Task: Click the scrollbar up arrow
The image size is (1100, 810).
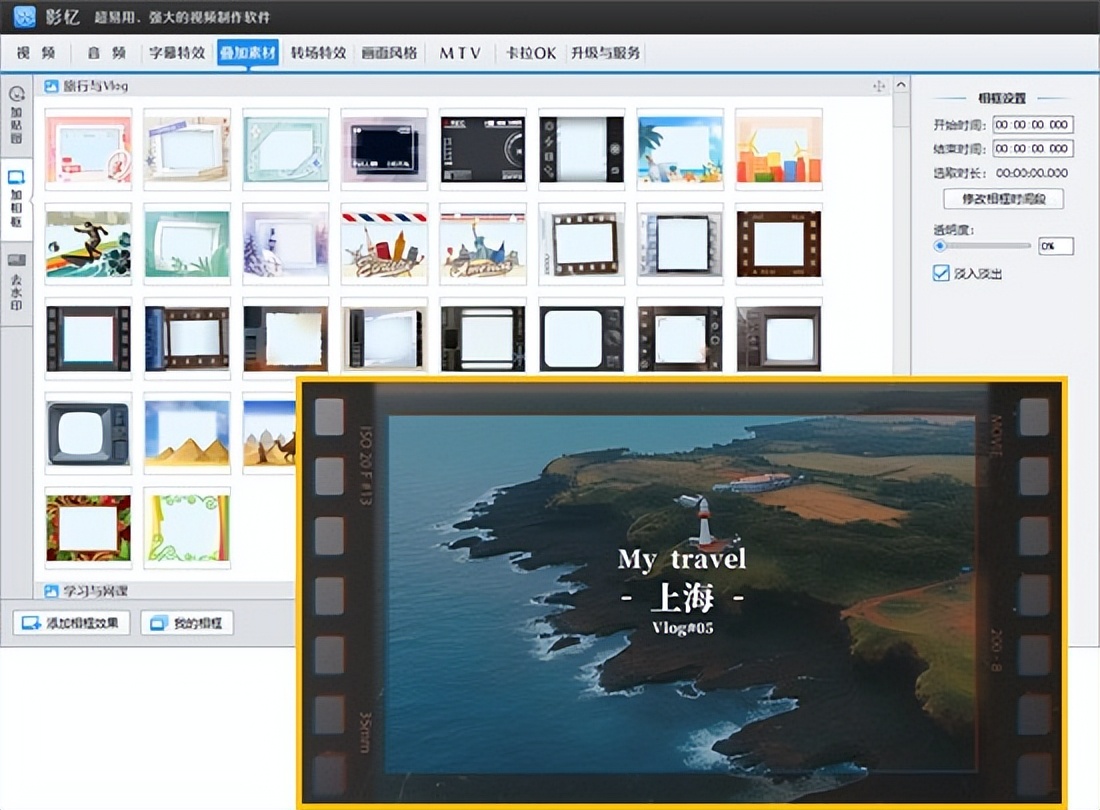Action: click(899, 87)
